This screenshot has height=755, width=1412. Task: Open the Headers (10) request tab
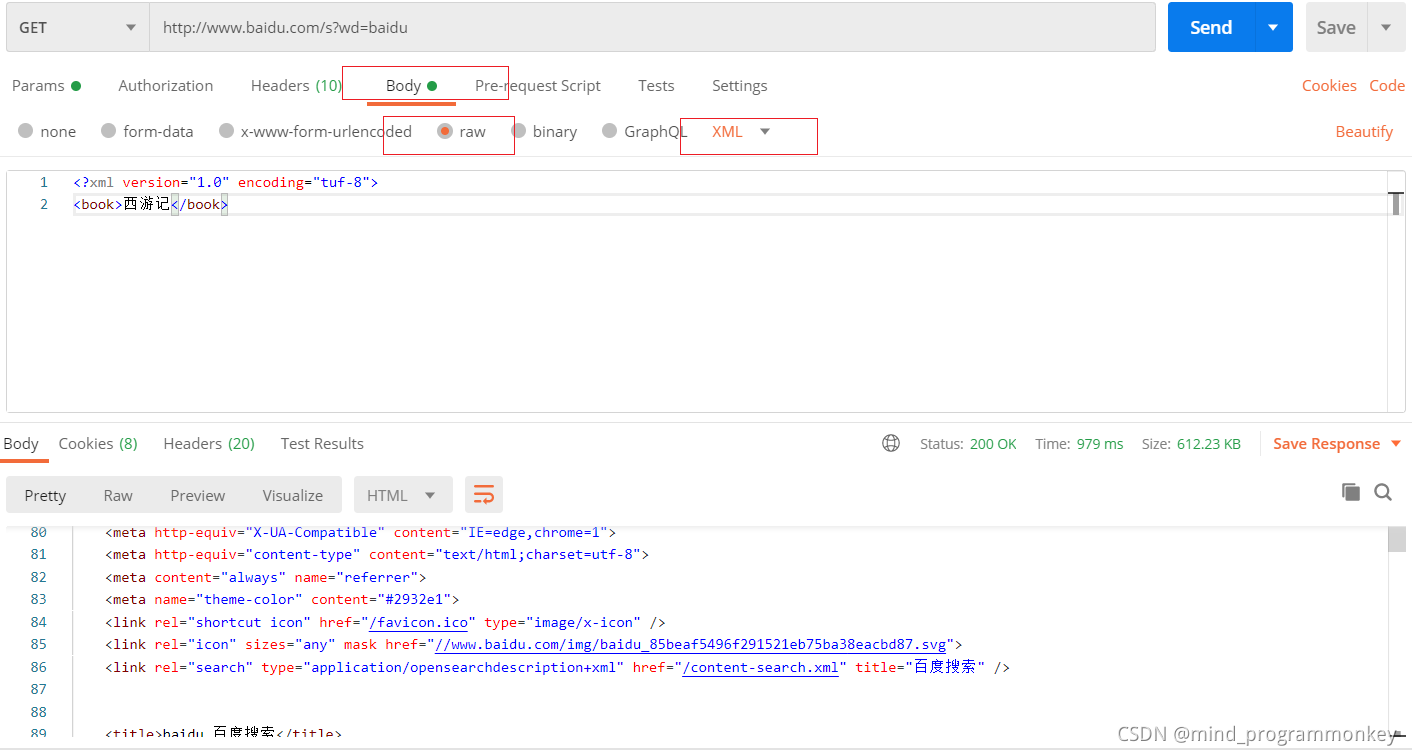click(x=296, y=85)
